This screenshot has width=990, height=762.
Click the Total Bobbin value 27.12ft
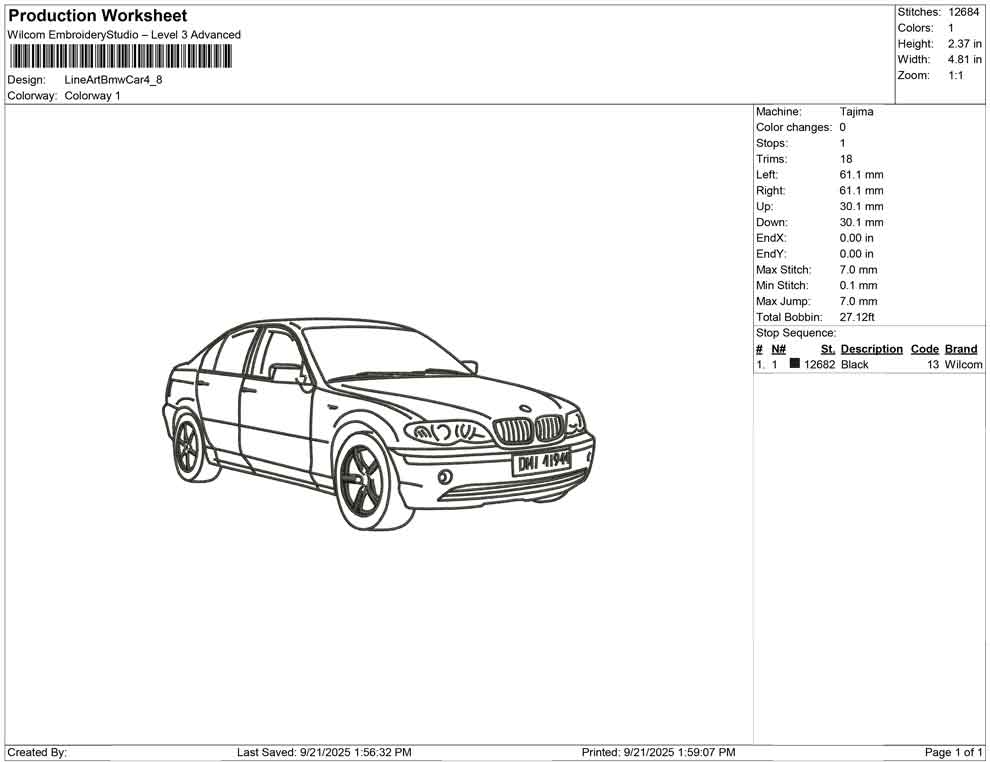[857, 317]
